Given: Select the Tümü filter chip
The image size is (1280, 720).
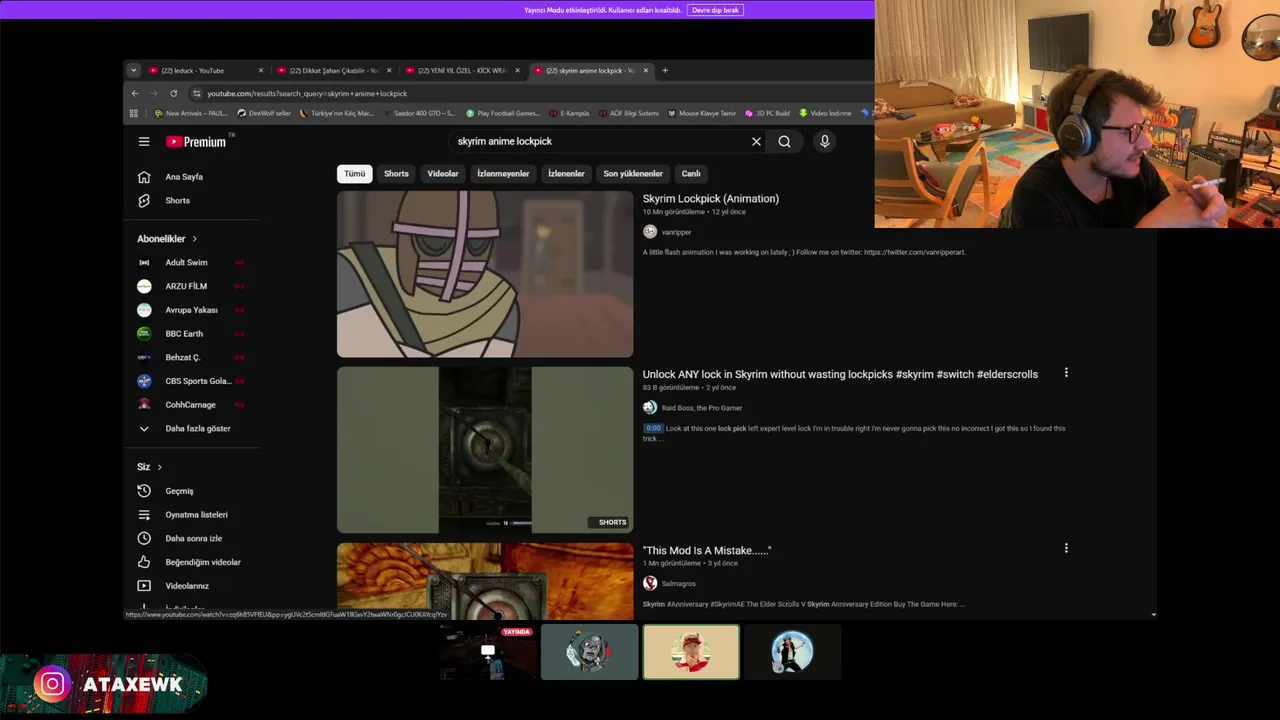Looking at the screenshot, I should (355, 174).
